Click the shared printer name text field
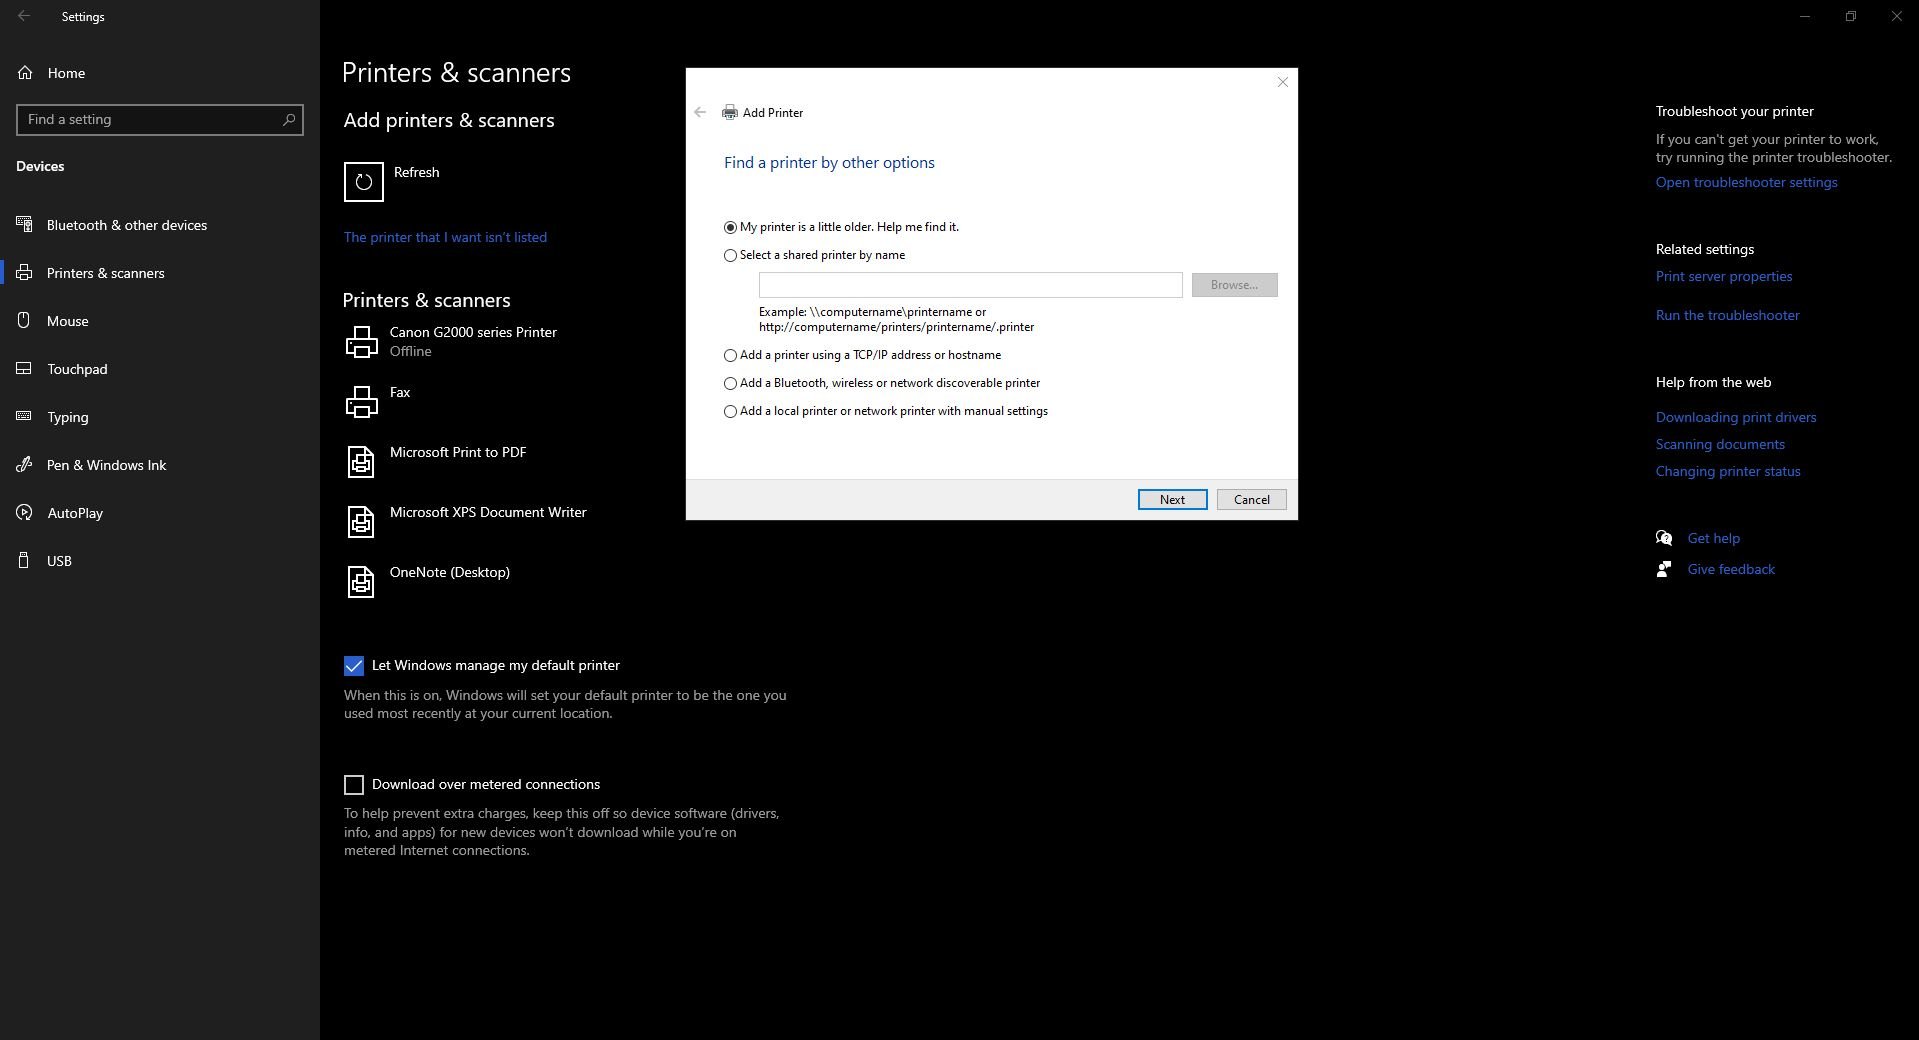This screenshot has width=1919, height=1040. click(970, 286)
